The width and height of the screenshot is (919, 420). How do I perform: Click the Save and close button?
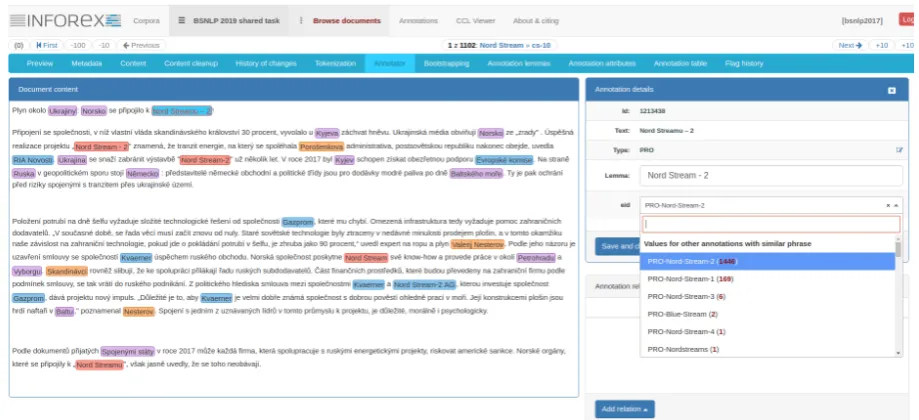pyautogui.click(x=617, y=246)
